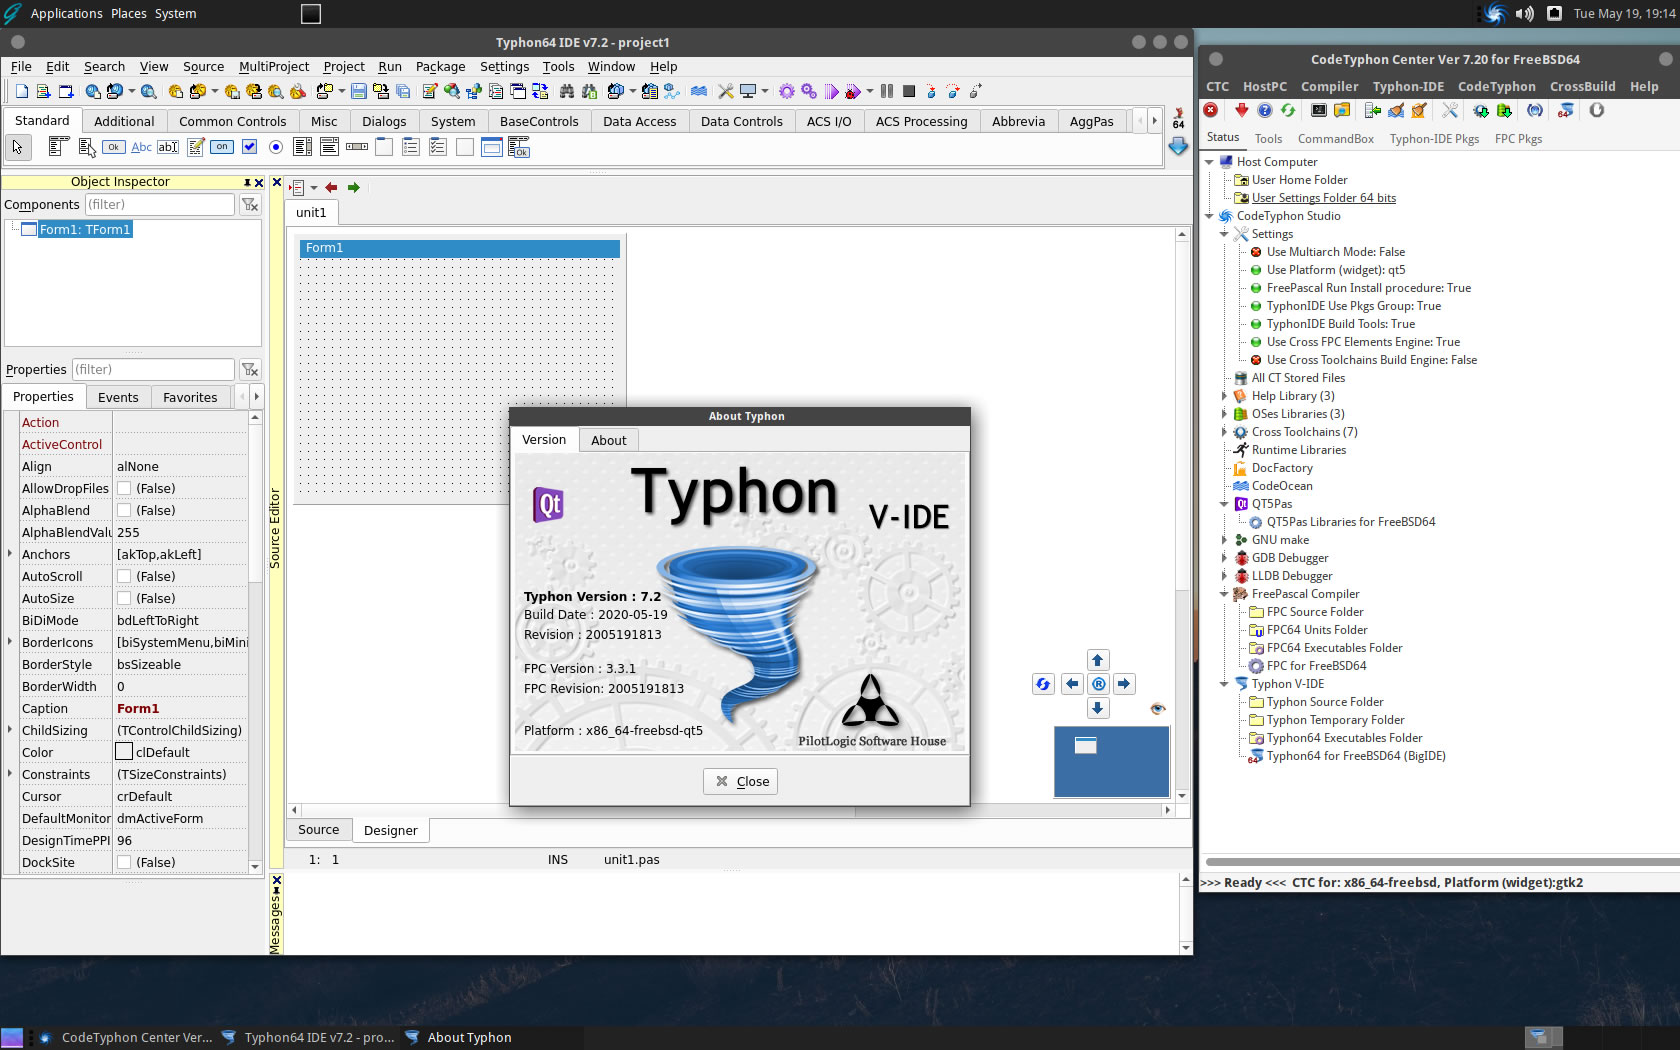Switch to Source view tab
This screenshot has height=1050, width=1680.
pyautogui.click(x=318, y=829)
